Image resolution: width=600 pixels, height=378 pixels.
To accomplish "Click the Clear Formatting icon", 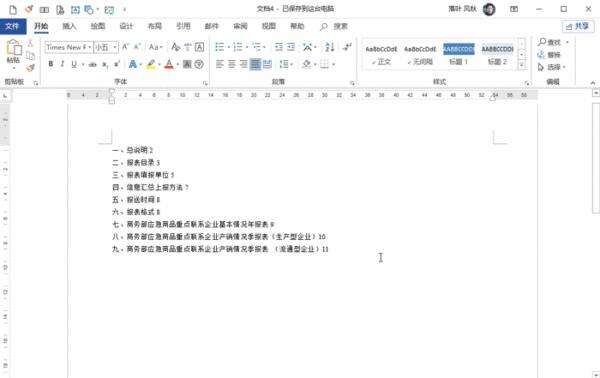I will [176, 47].
